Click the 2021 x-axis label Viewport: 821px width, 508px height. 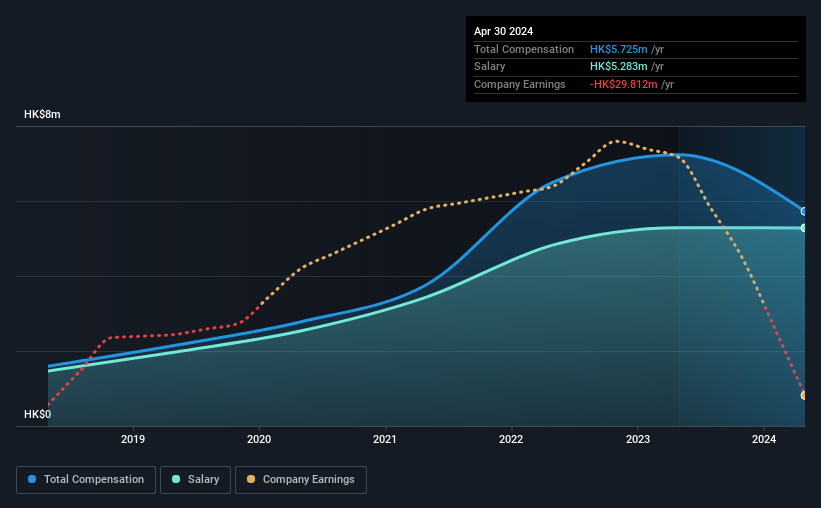[x=385, y=439]
